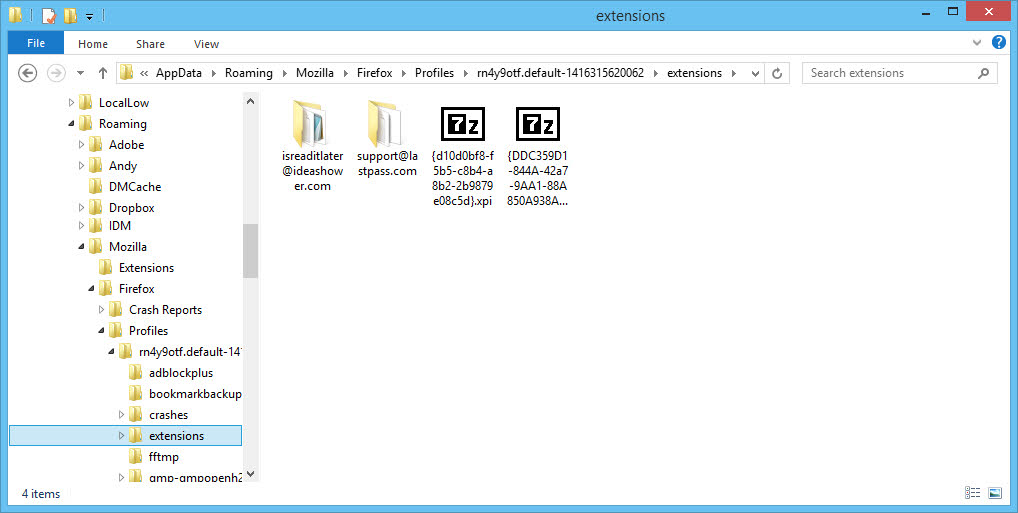Switch to details view in status bar
Screen dimensions: 1018x513
pyautogui.click(x=972, y=493)
